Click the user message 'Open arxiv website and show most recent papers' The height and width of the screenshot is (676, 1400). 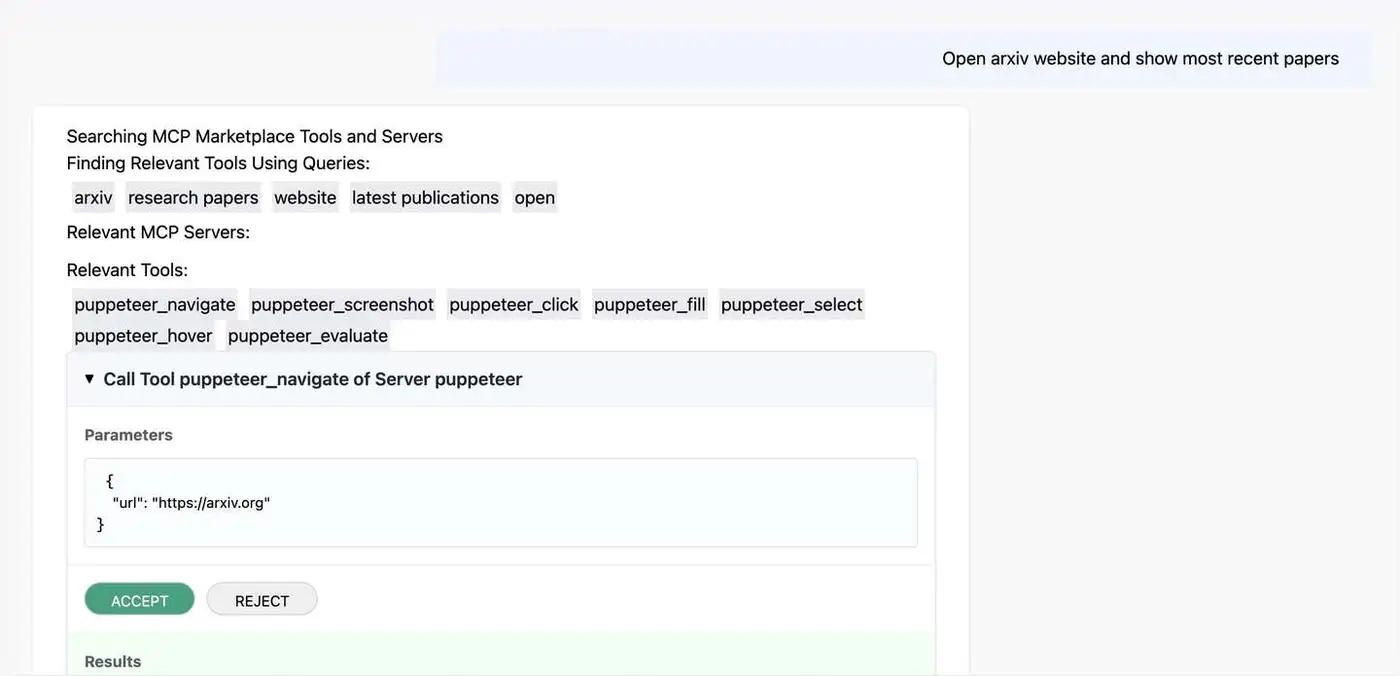coord(1140,59)
